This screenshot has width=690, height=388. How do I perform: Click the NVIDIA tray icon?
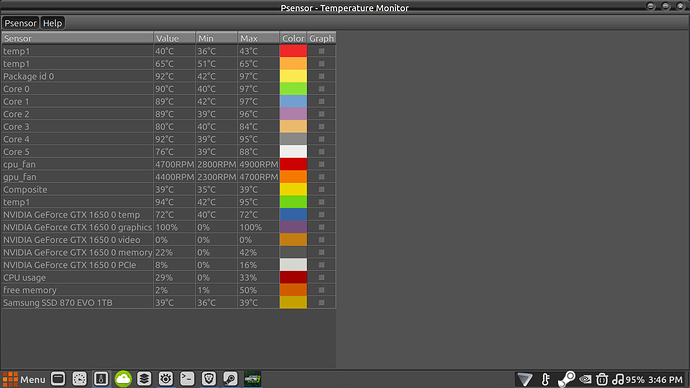pos(585,379)
